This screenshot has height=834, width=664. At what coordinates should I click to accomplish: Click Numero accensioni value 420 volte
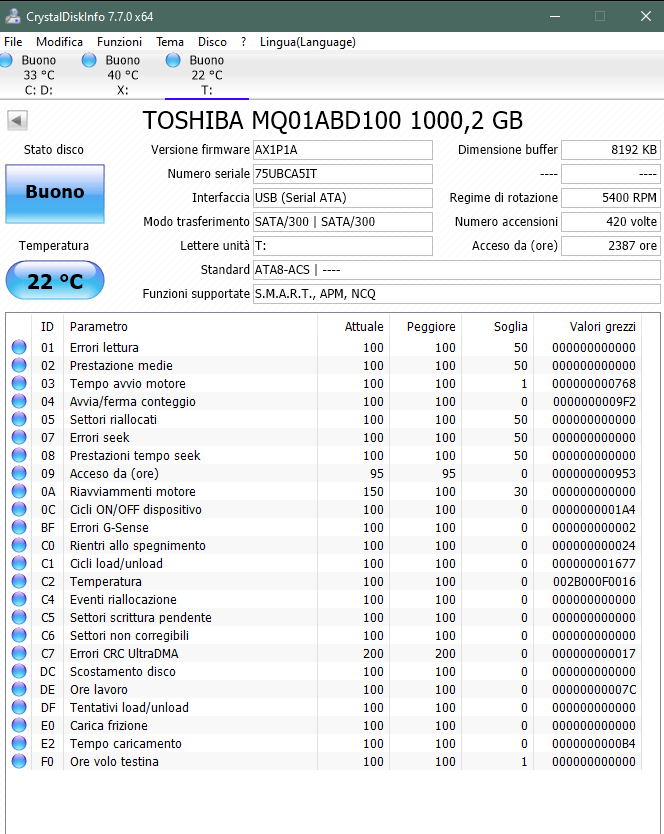click(611, 222)
